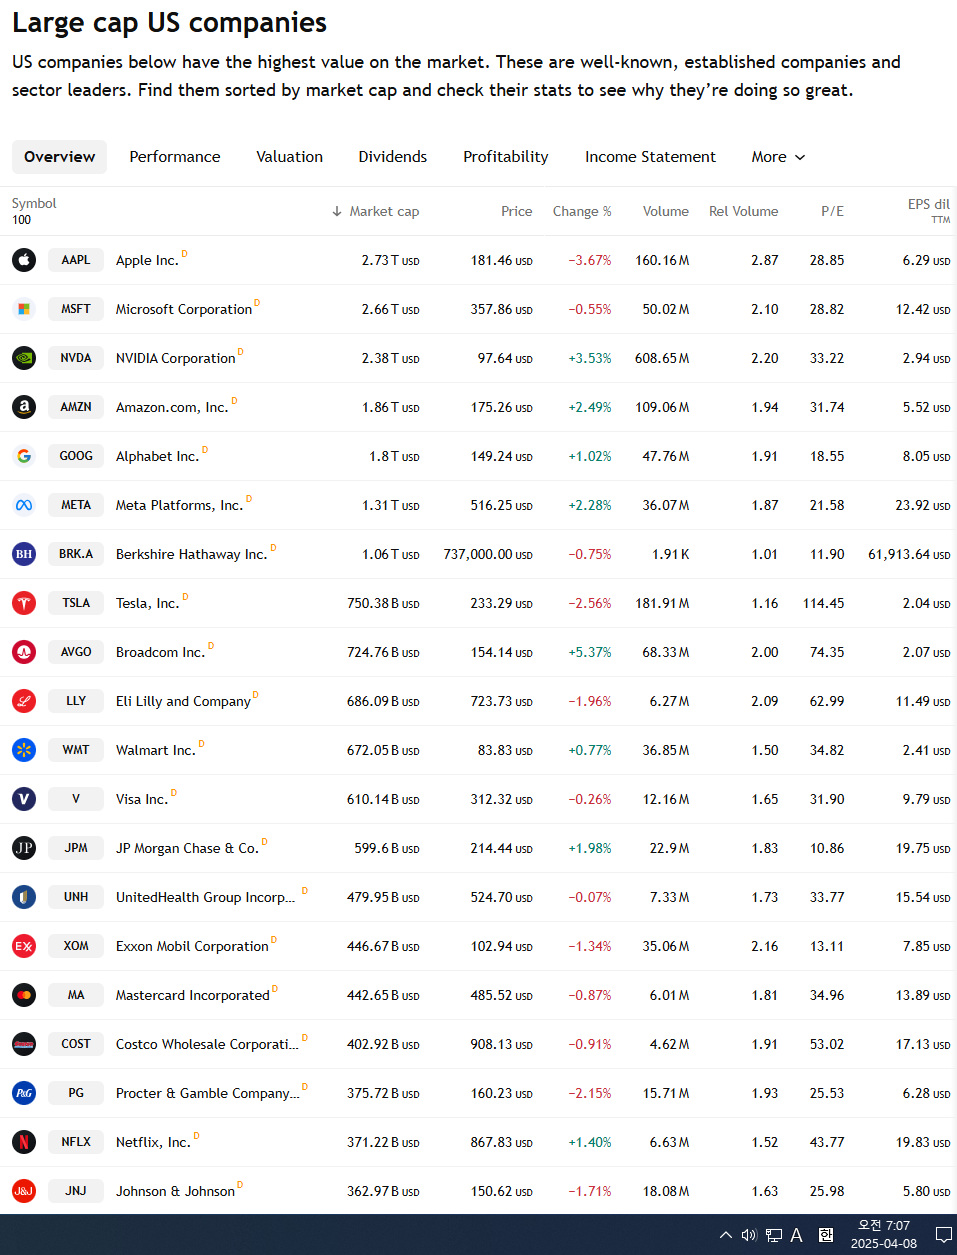The image size is (957, 1255).
Task: Sort by the Market cap column
Action: 375,211
